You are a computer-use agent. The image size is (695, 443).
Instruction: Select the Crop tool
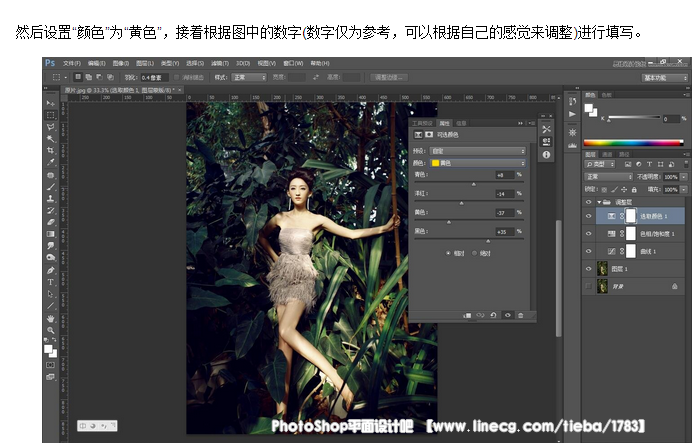coord(51,150)
